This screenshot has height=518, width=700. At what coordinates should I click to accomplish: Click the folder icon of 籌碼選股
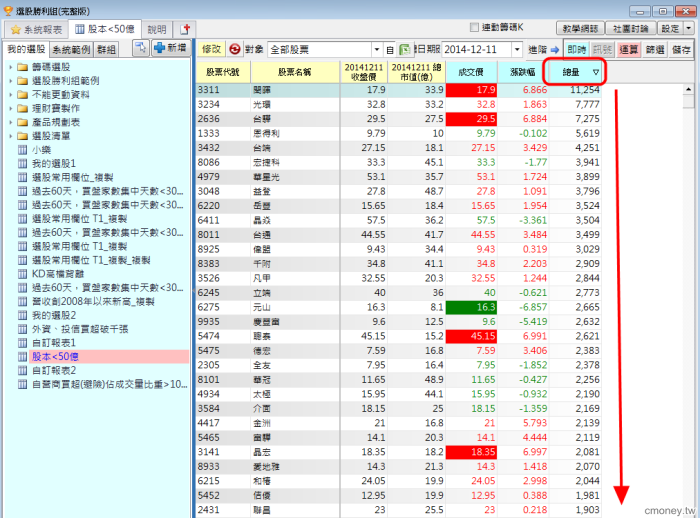coord(22,67)
